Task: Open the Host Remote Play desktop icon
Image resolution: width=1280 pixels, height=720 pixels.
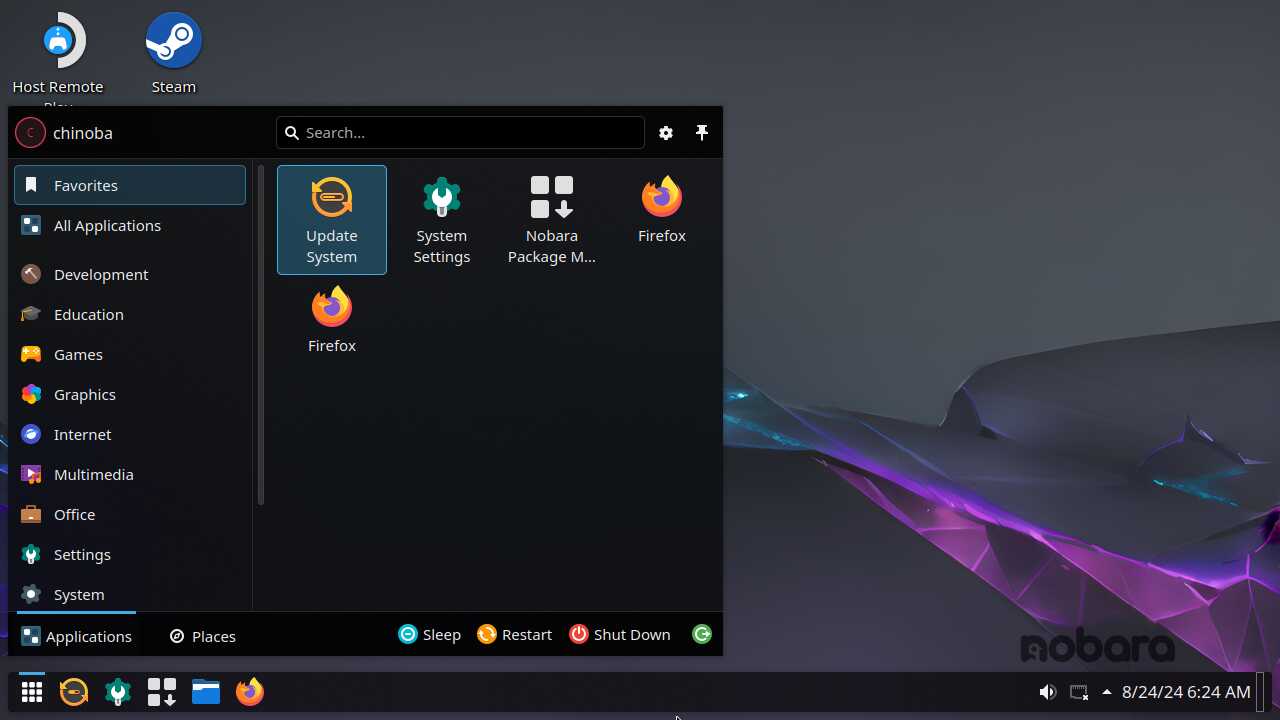Action: pos(58,56)
